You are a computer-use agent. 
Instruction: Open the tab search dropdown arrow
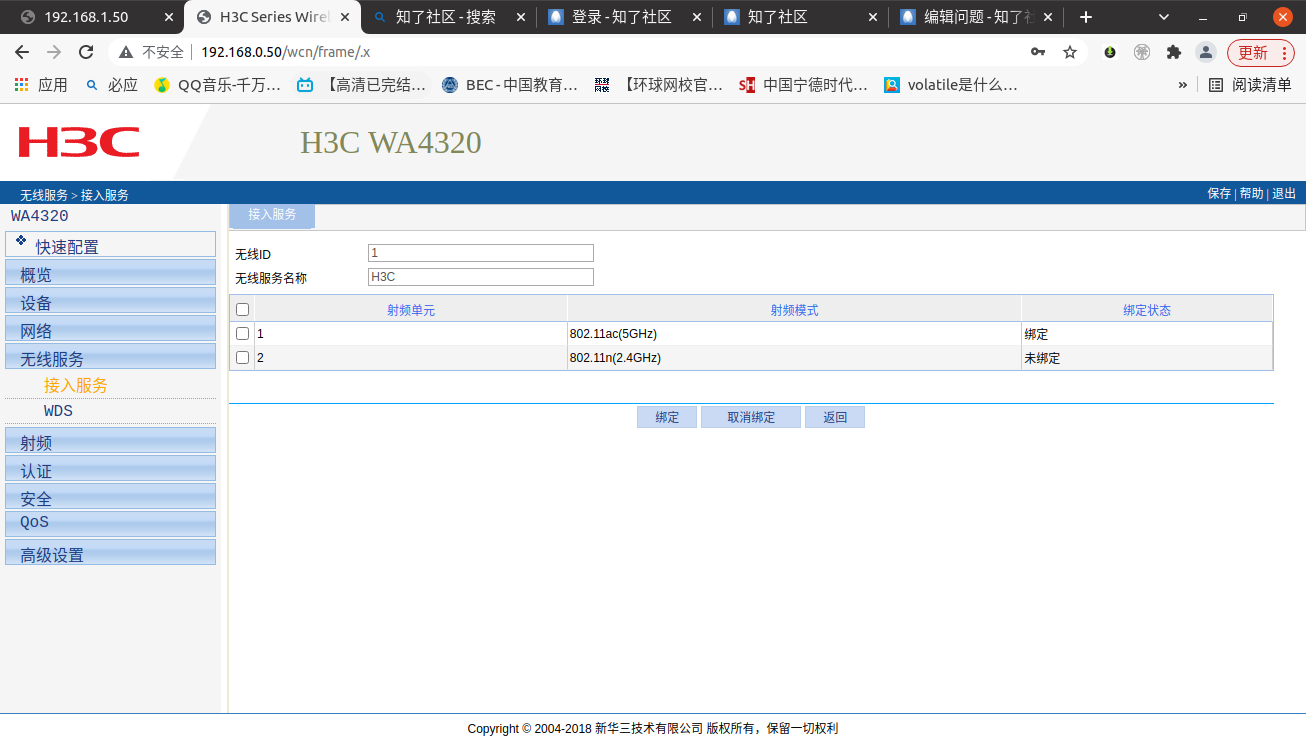click(x=1164, y=17)
